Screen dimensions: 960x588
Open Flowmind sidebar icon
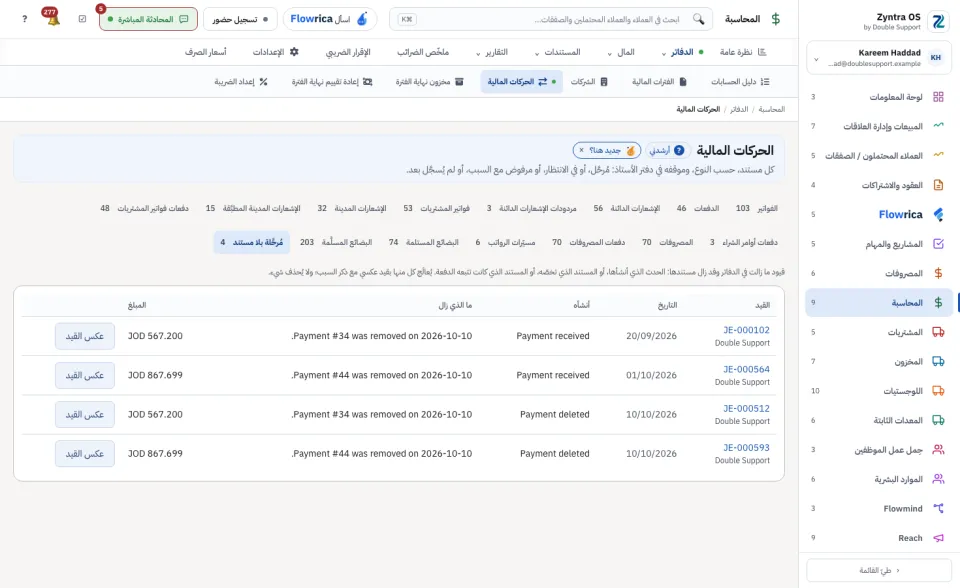pos(938,508)
